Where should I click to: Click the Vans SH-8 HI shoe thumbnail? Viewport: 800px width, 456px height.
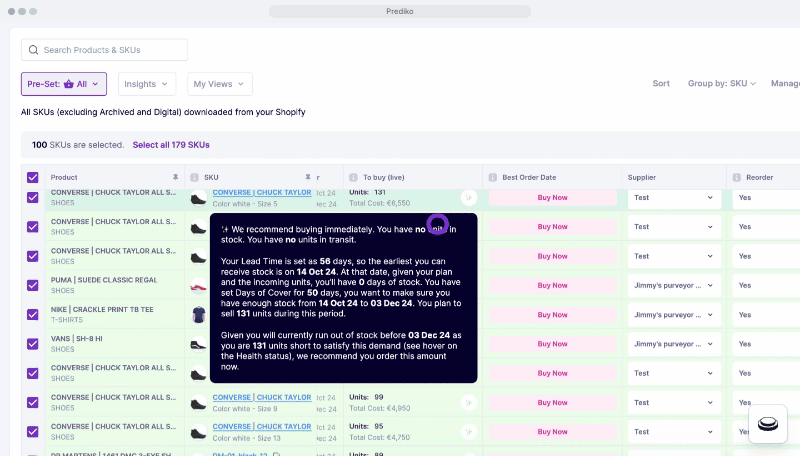click(x=198, y=344)
